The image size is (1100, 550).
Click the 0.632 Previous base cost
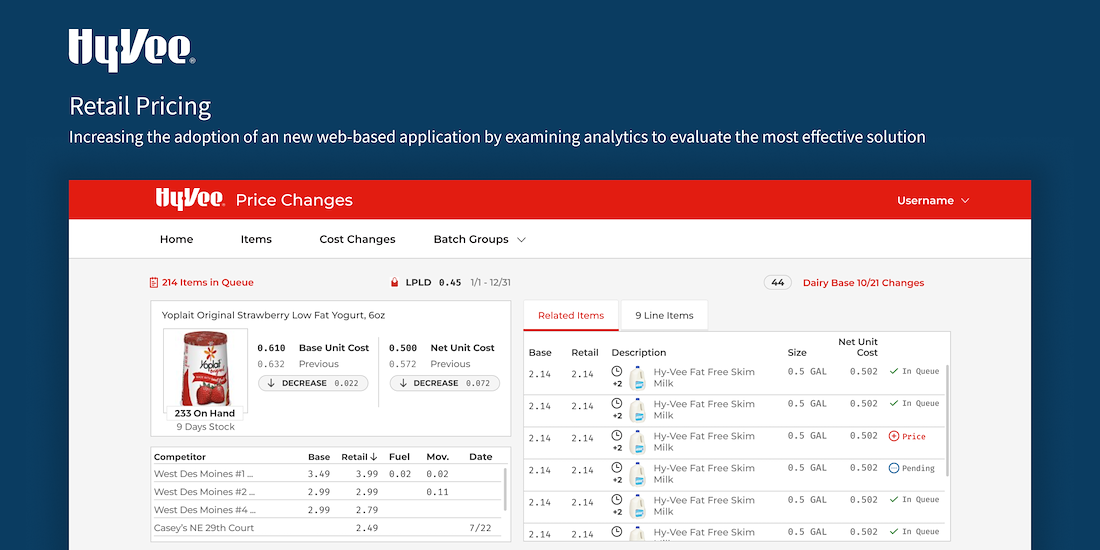(x=271, y=364)
